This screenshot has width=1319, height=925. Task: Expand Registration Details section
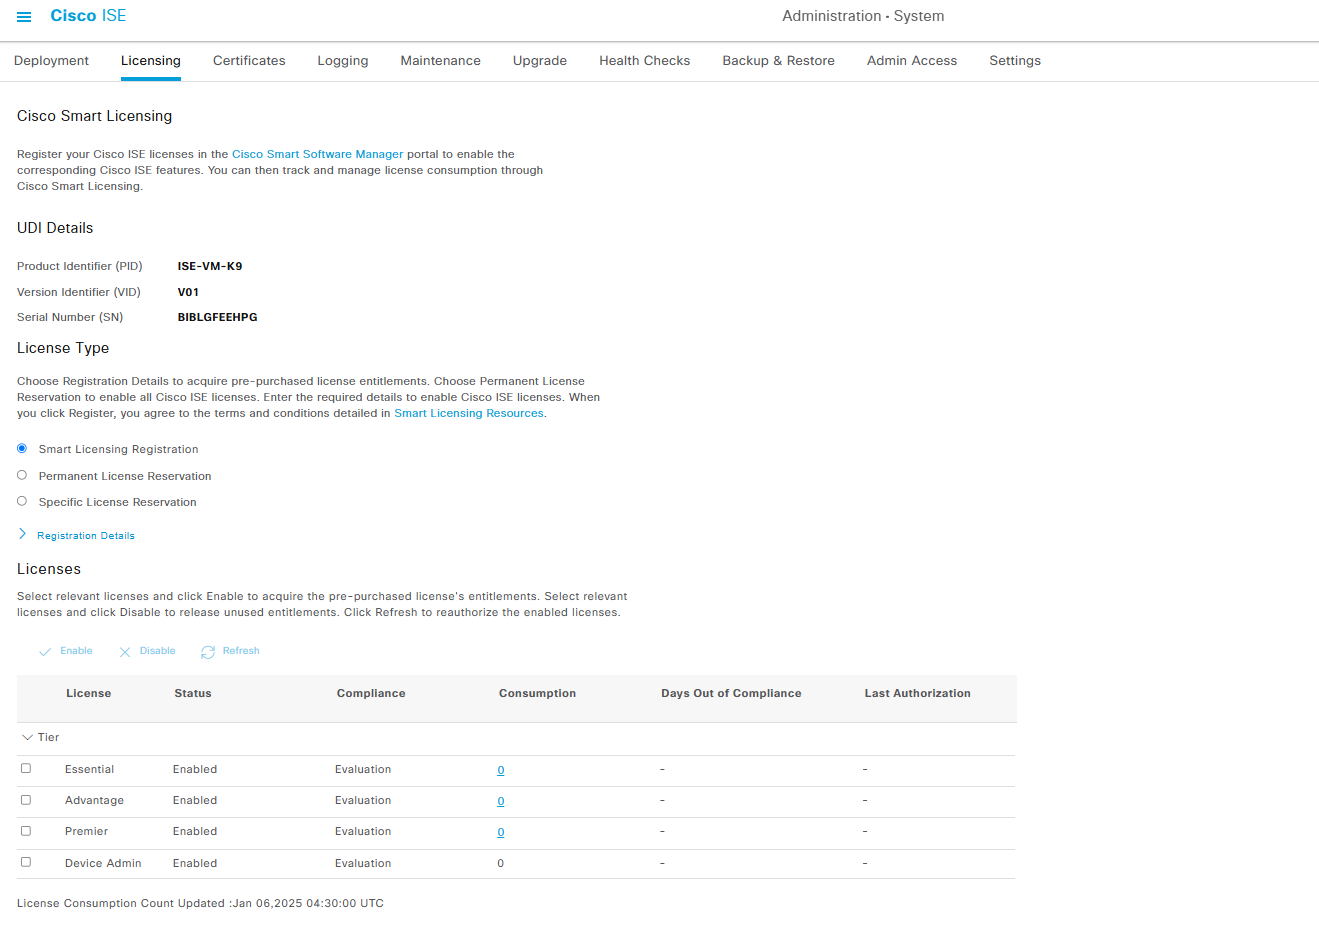[76, 535]
